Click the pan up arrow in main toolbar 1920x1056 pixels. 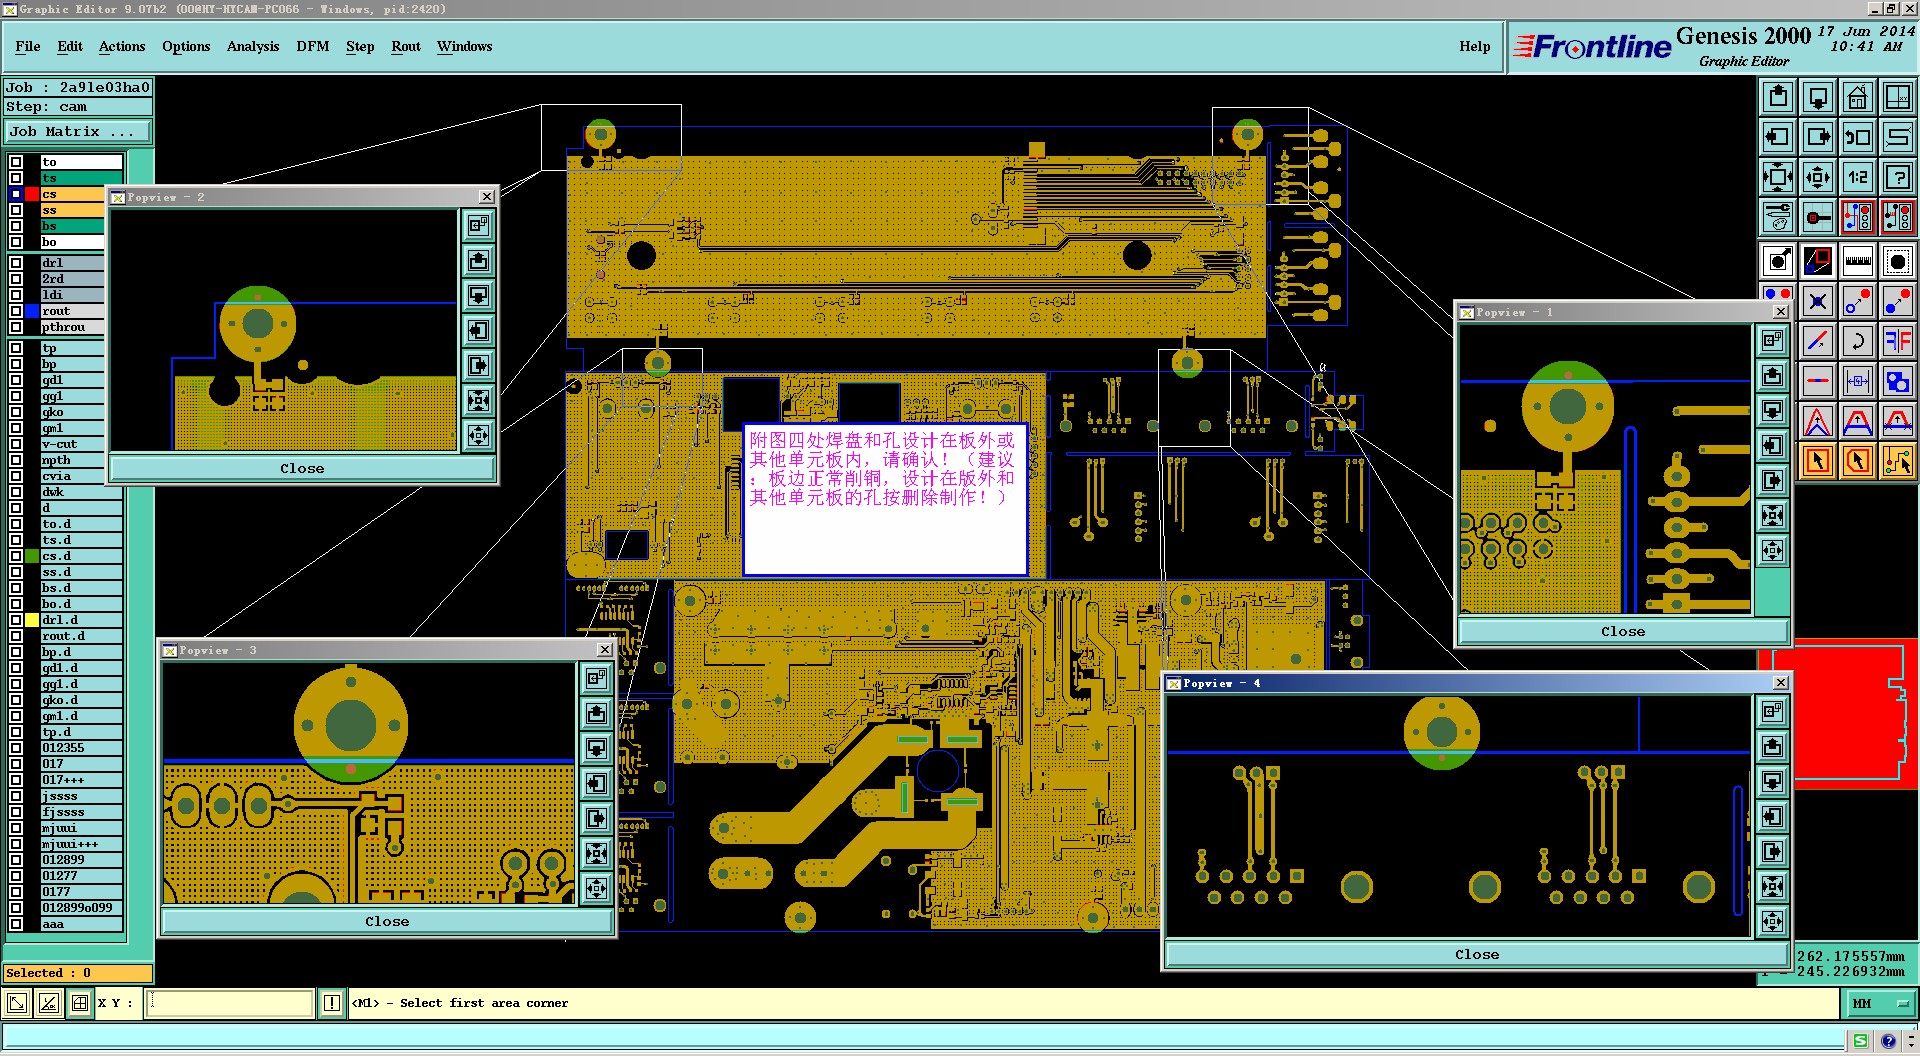(x=1778, y=97)
